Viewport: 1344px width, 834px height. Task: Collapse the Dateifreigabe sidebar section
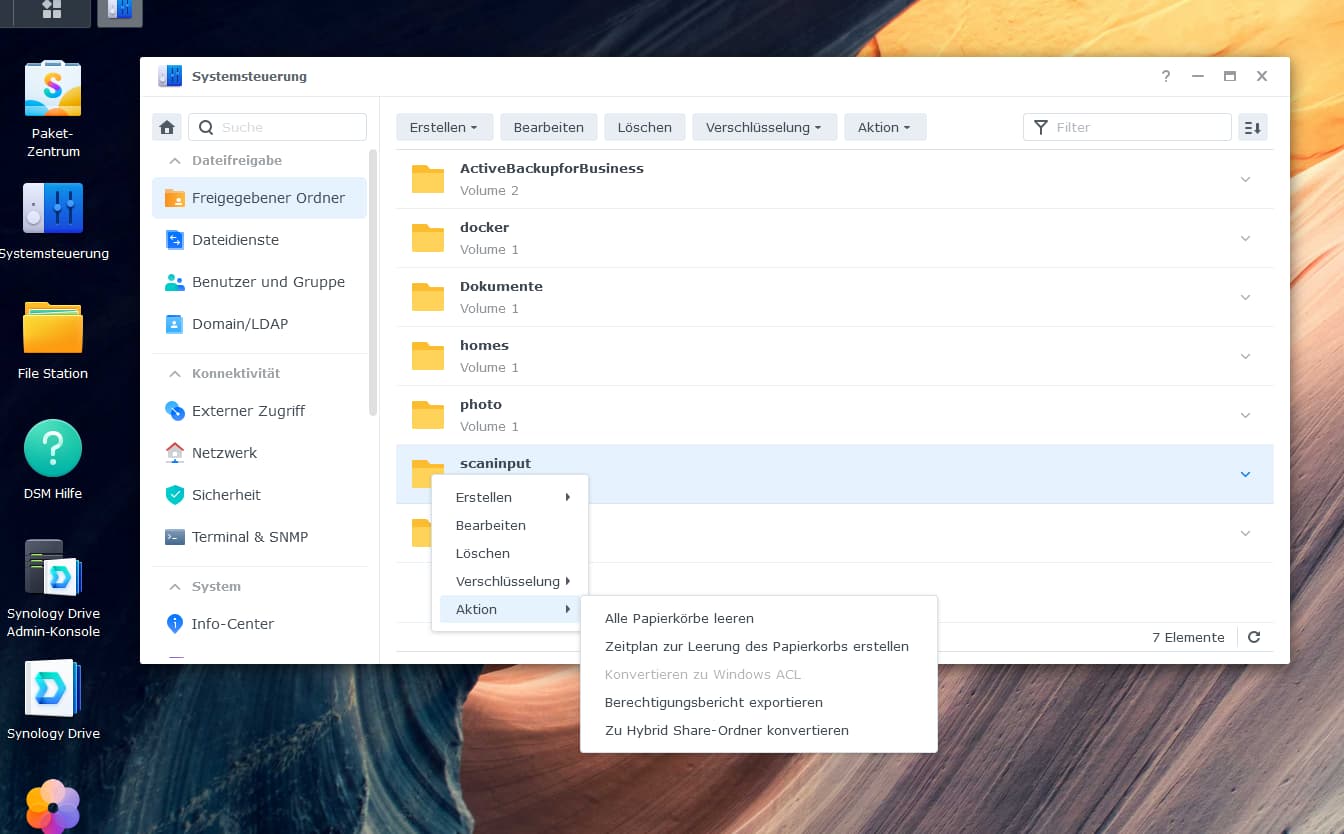[175, 160]
